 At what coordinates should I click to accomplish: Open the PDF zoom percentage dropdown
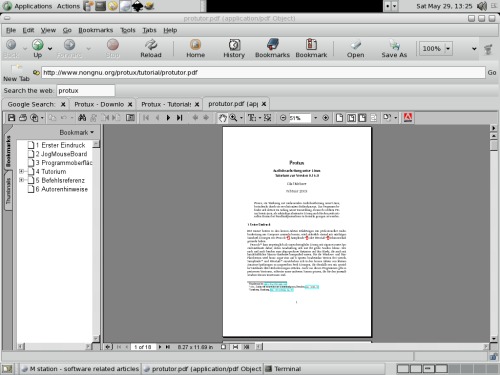click(x=315, y=118)
